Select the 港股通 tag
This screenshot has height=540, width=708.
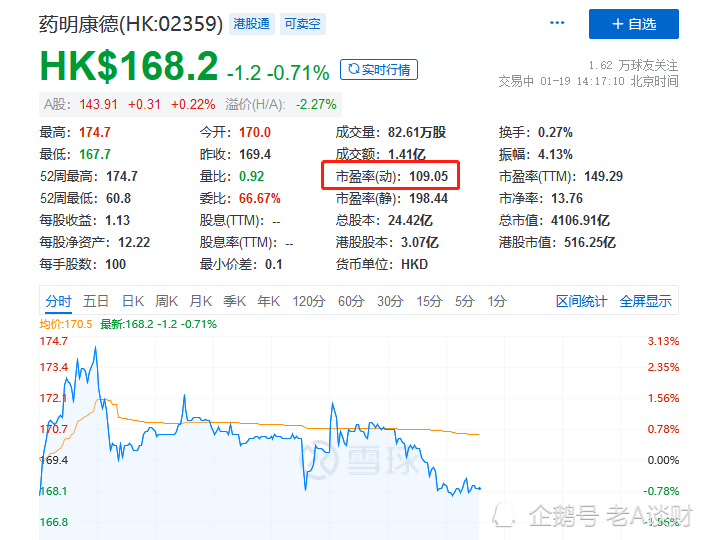tap(252, 23)
